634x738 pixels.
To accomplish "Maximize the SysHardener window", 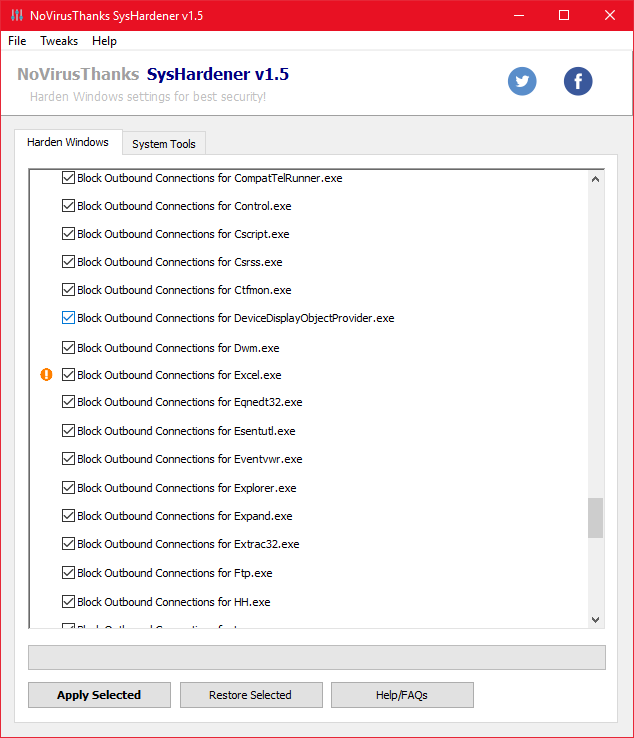I will pyautogui.click(x=564, y=15).
